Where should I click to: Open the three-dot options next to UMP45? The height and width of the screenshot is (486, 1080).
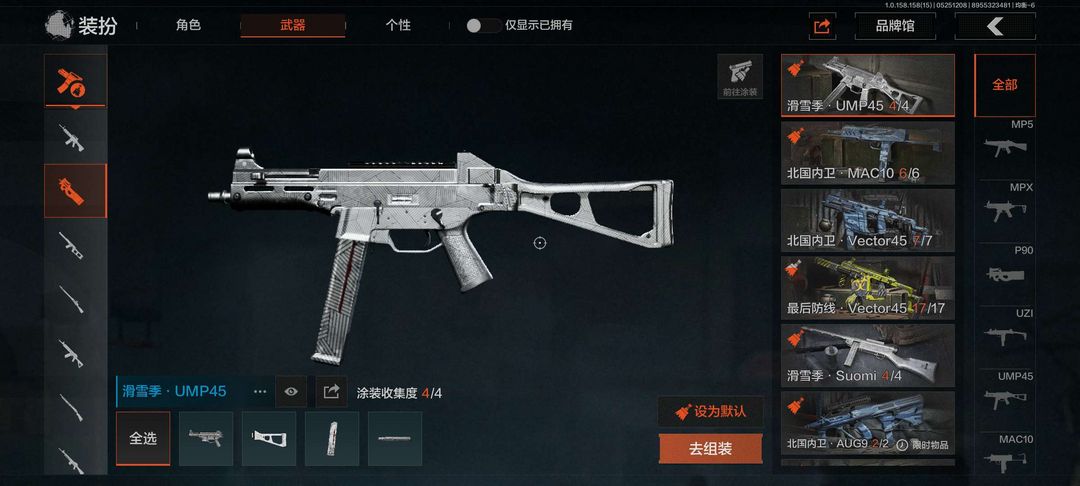click(260, 392)
